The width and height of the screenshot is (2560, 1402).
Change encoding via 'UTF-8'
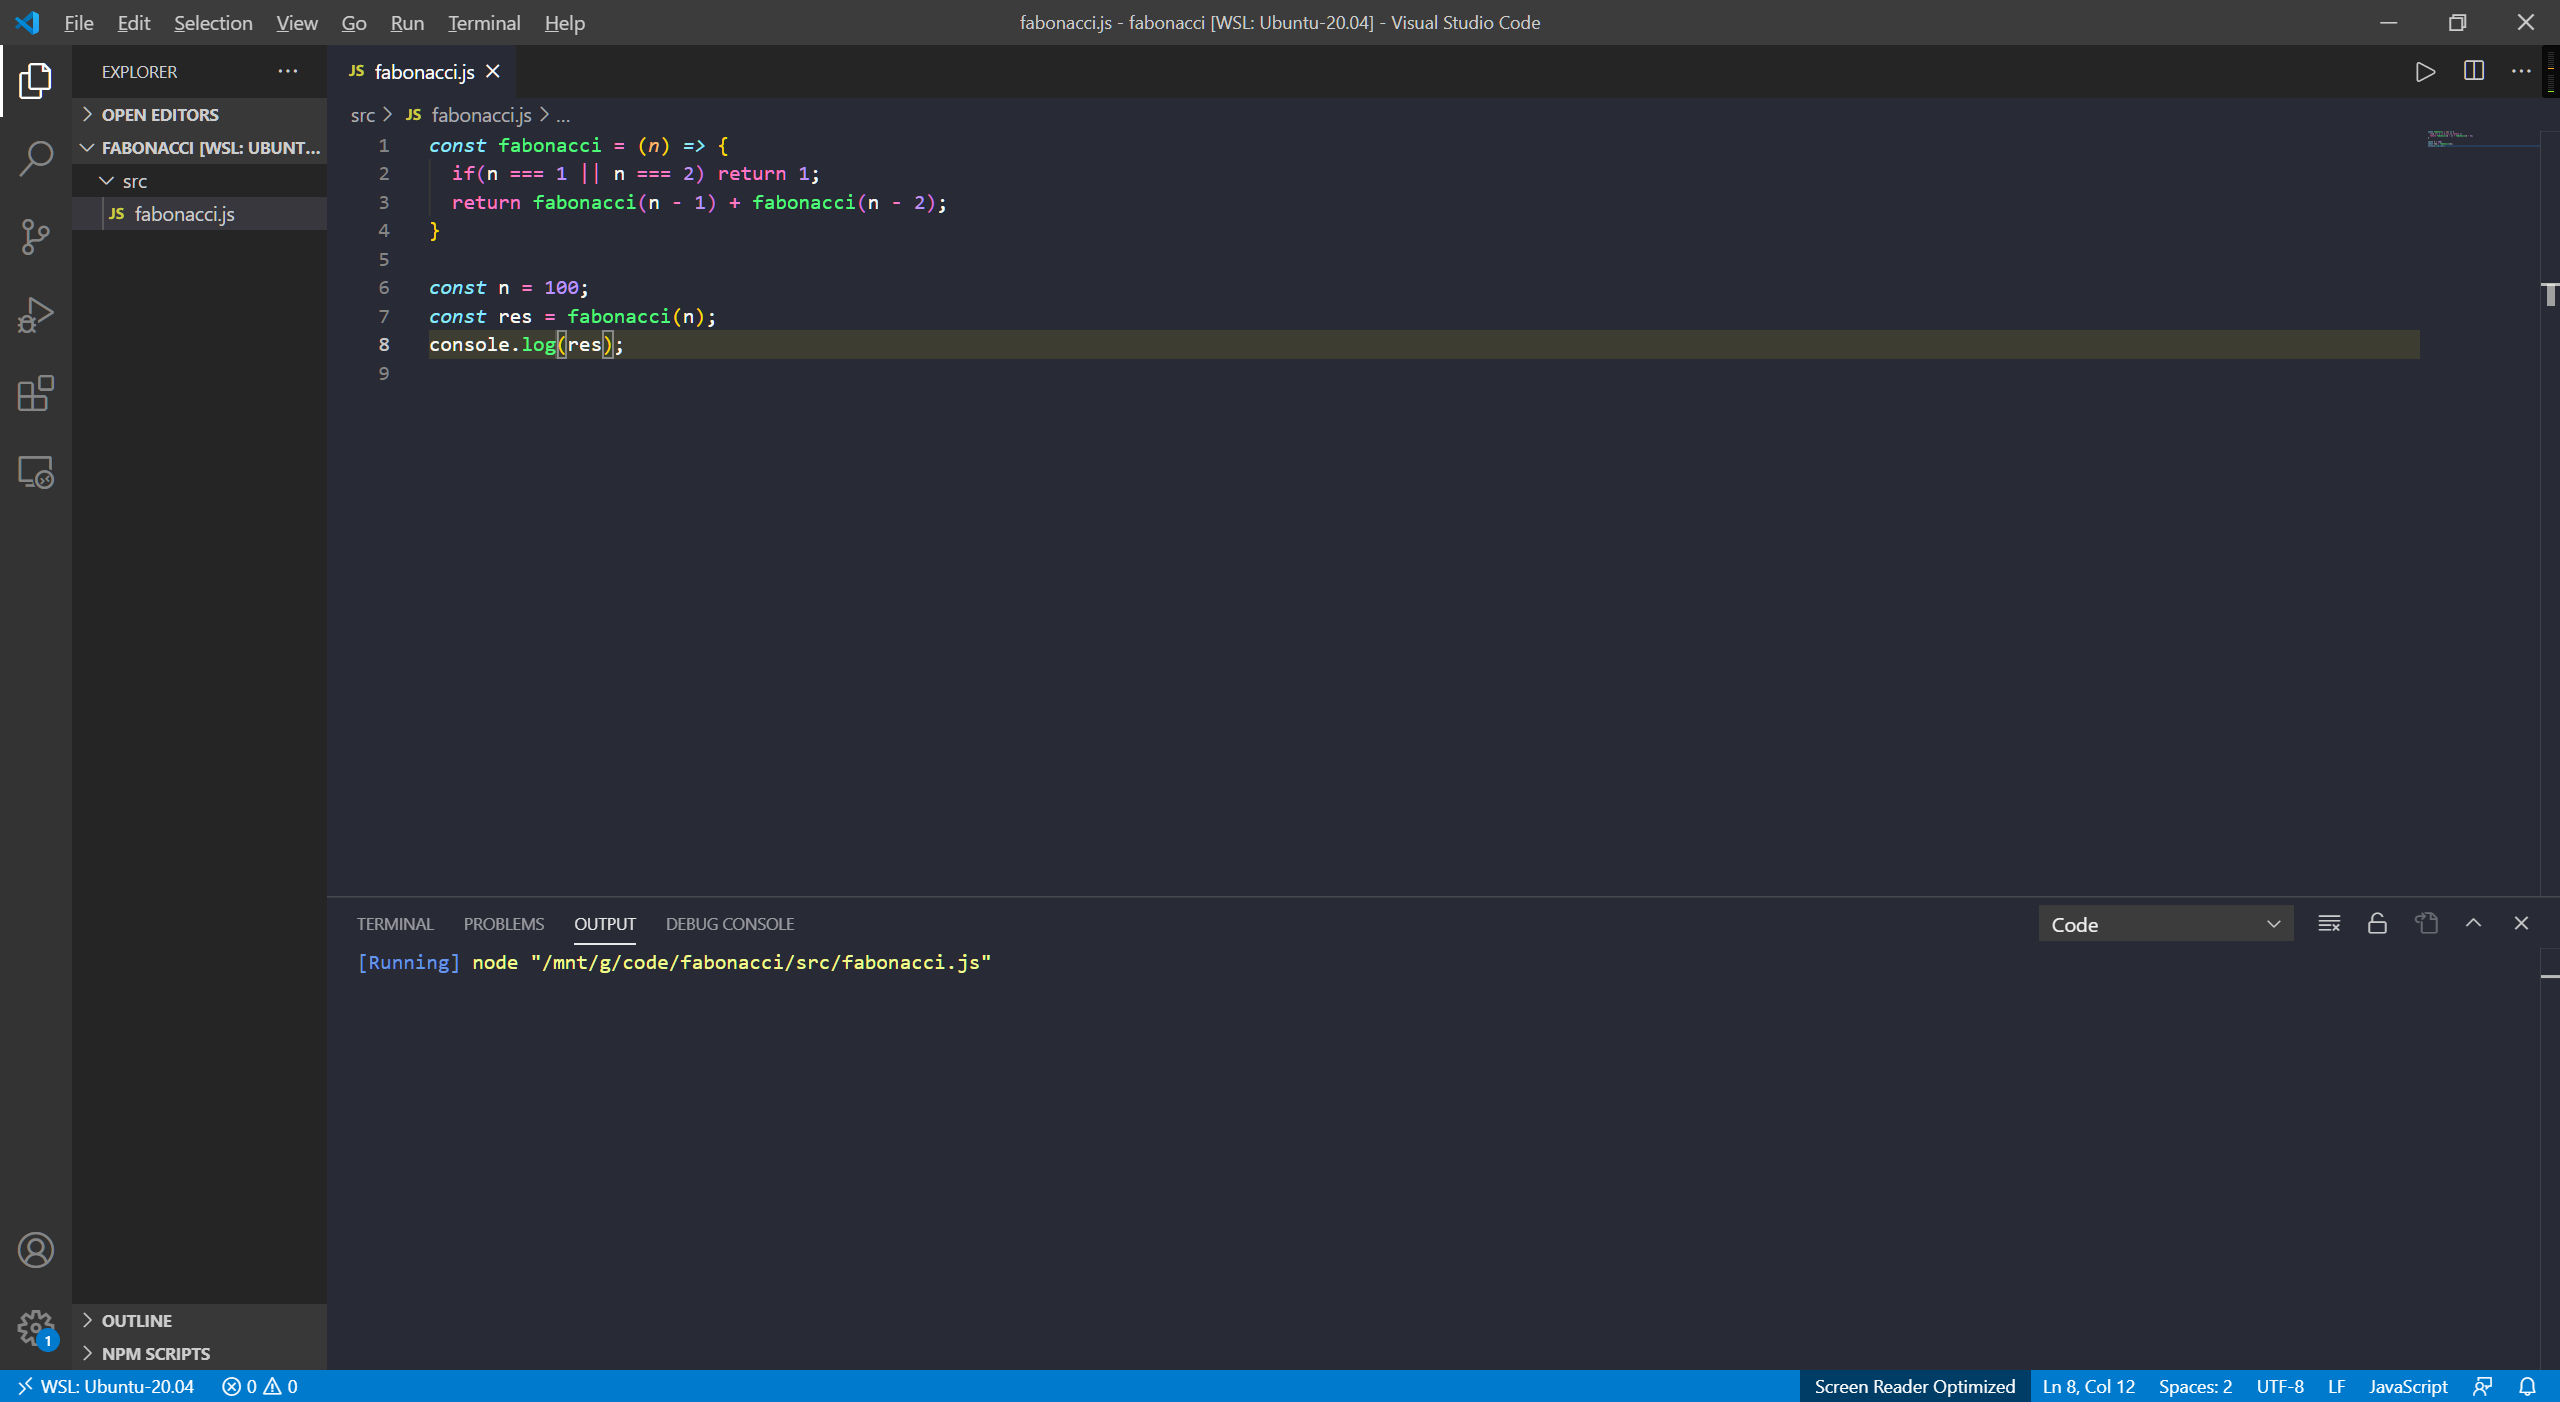2280,1386
